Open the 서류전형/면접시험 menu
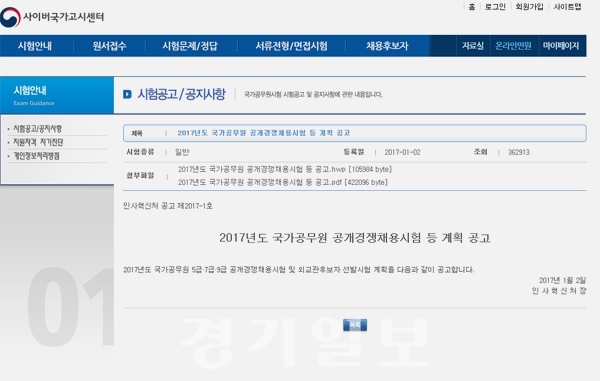 [x=292, y=46]
